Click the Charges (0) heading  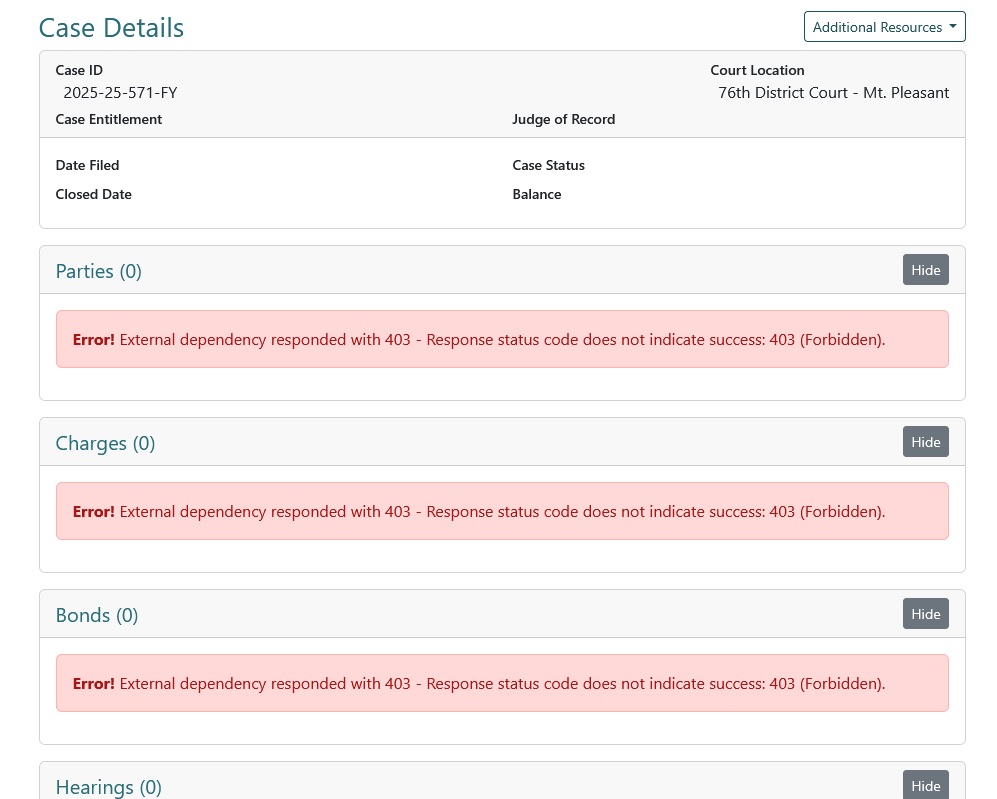point(105,443)
